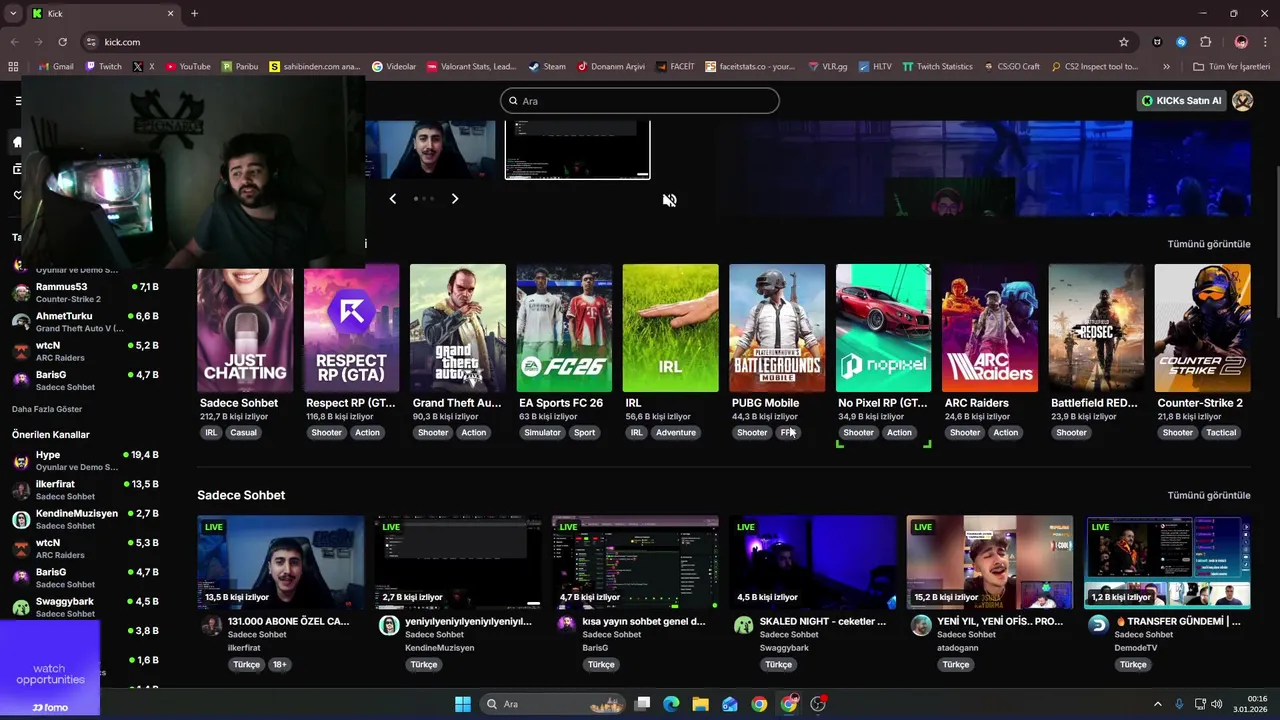Open the YENİ YIL, YENİ OFİS stream thumbnail
1280x720 pixels.
pyautogui.click(x=990, y=562)
